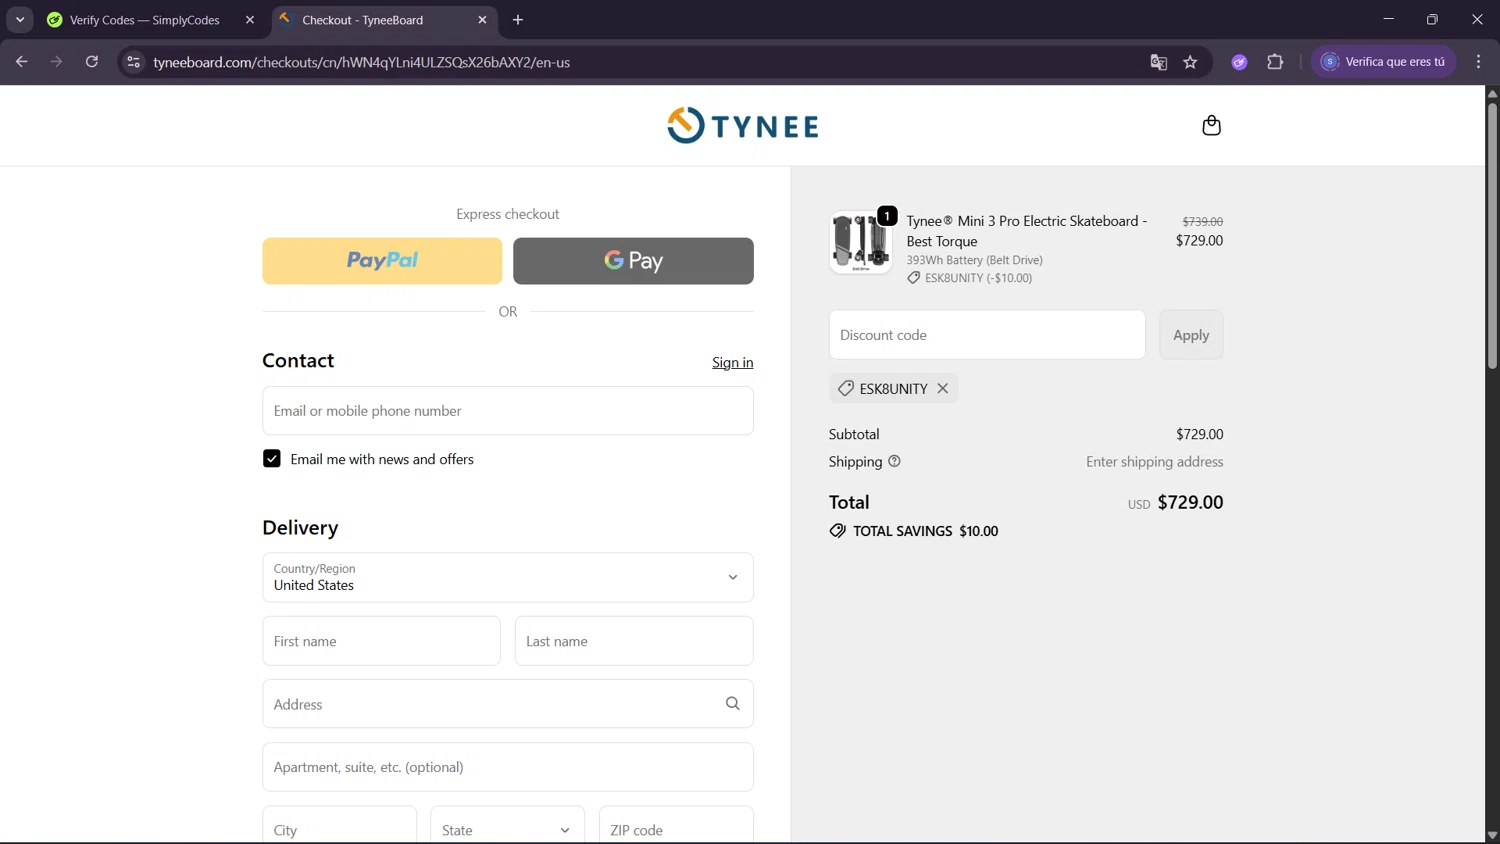Image resolution: width=1500 pixels, height=844 pixels.
Task: Pay with the PayPal express button
Action: [x=382, y=261]
